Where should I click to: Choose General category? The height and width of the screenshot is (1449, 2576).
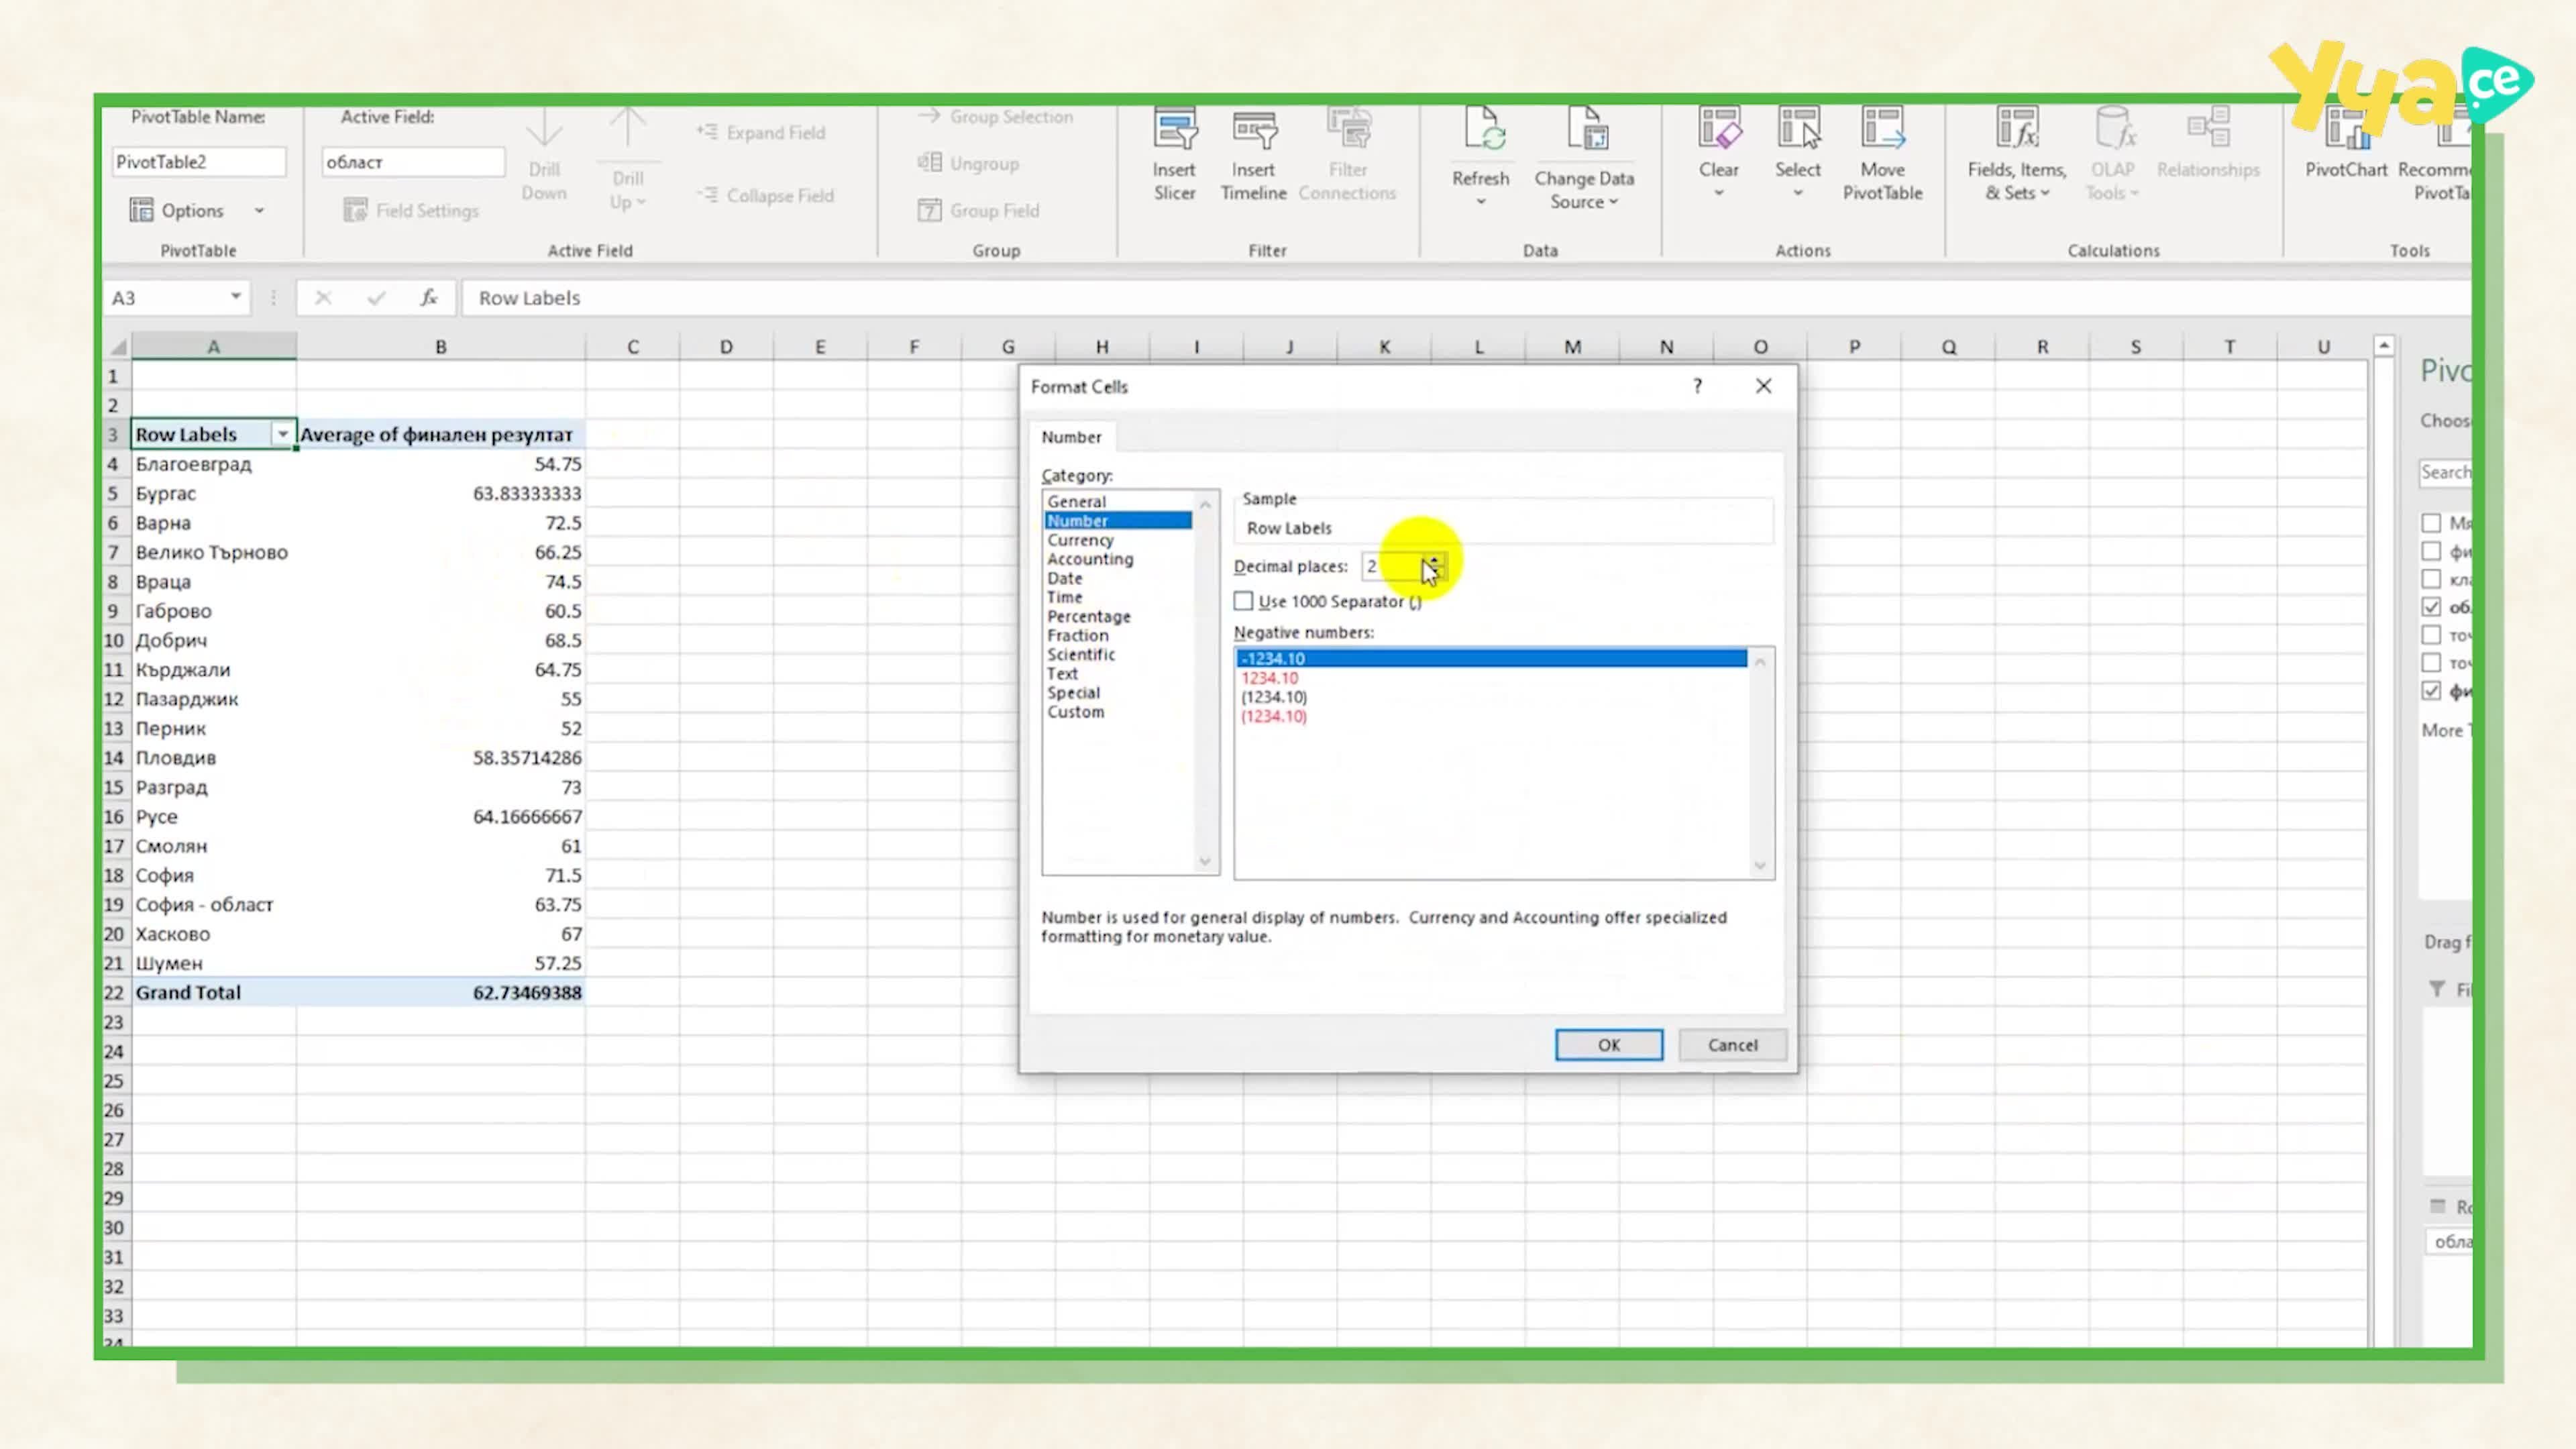coord(1076,501)
